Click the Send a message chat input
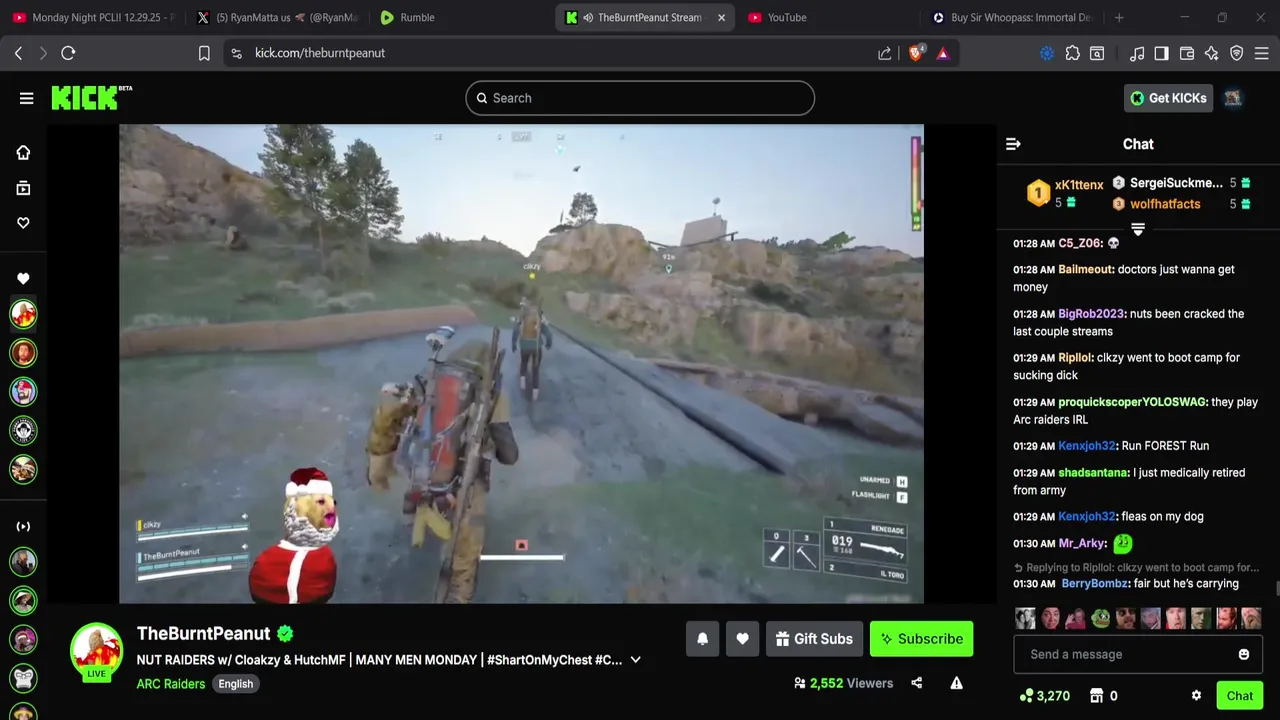This screenshot has width=1280, height=720. click(1125, 654)
